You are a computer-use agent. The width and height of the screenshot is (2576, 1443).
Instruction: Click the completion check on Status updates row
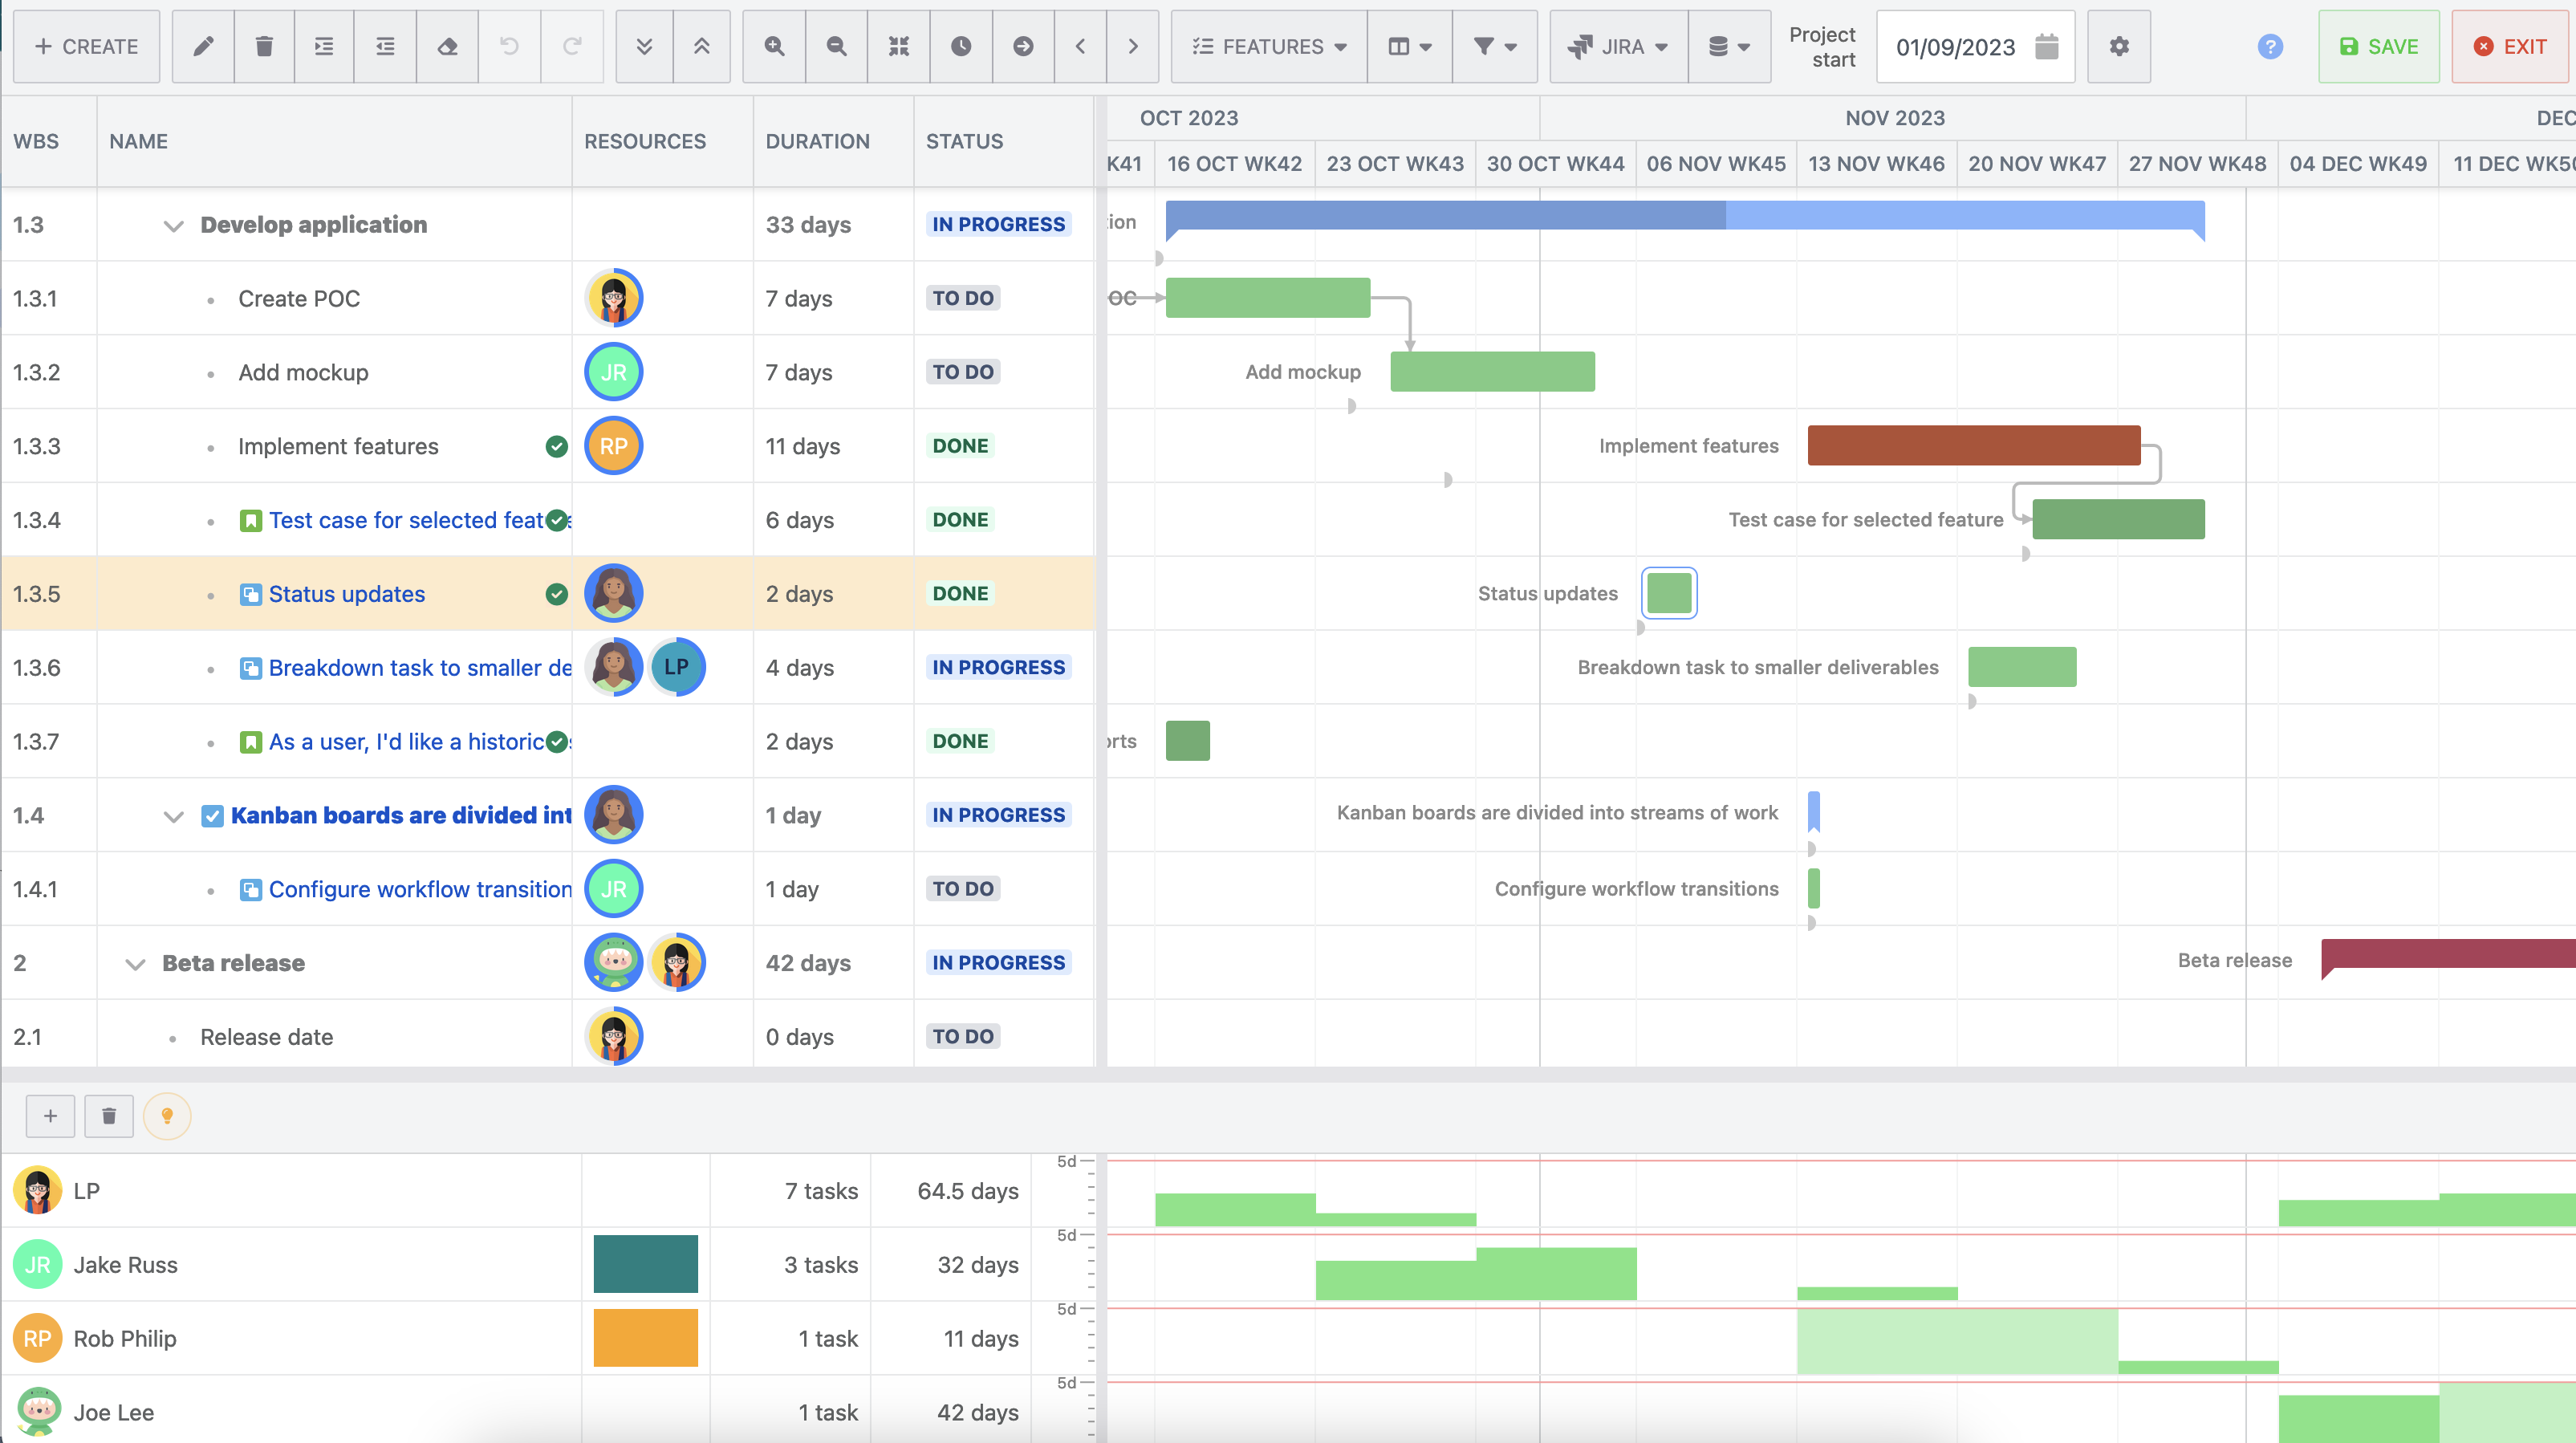point(557,593)
